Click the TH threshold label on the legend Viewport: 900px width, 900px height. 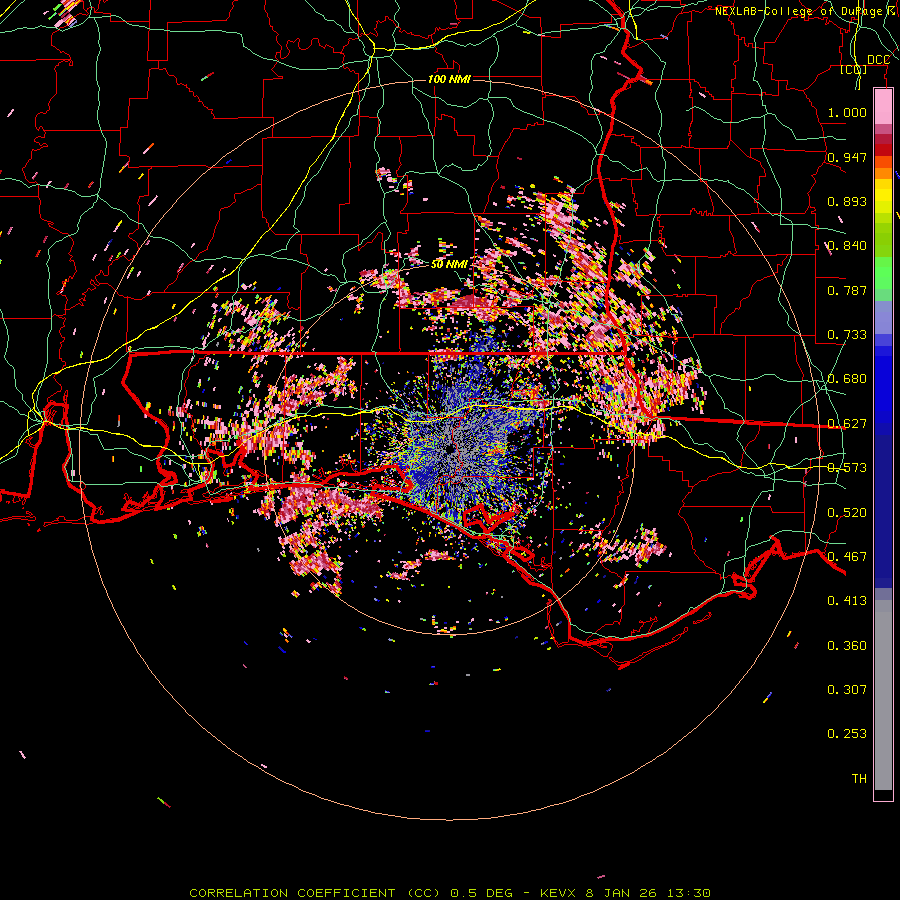[x=859, y=779]
